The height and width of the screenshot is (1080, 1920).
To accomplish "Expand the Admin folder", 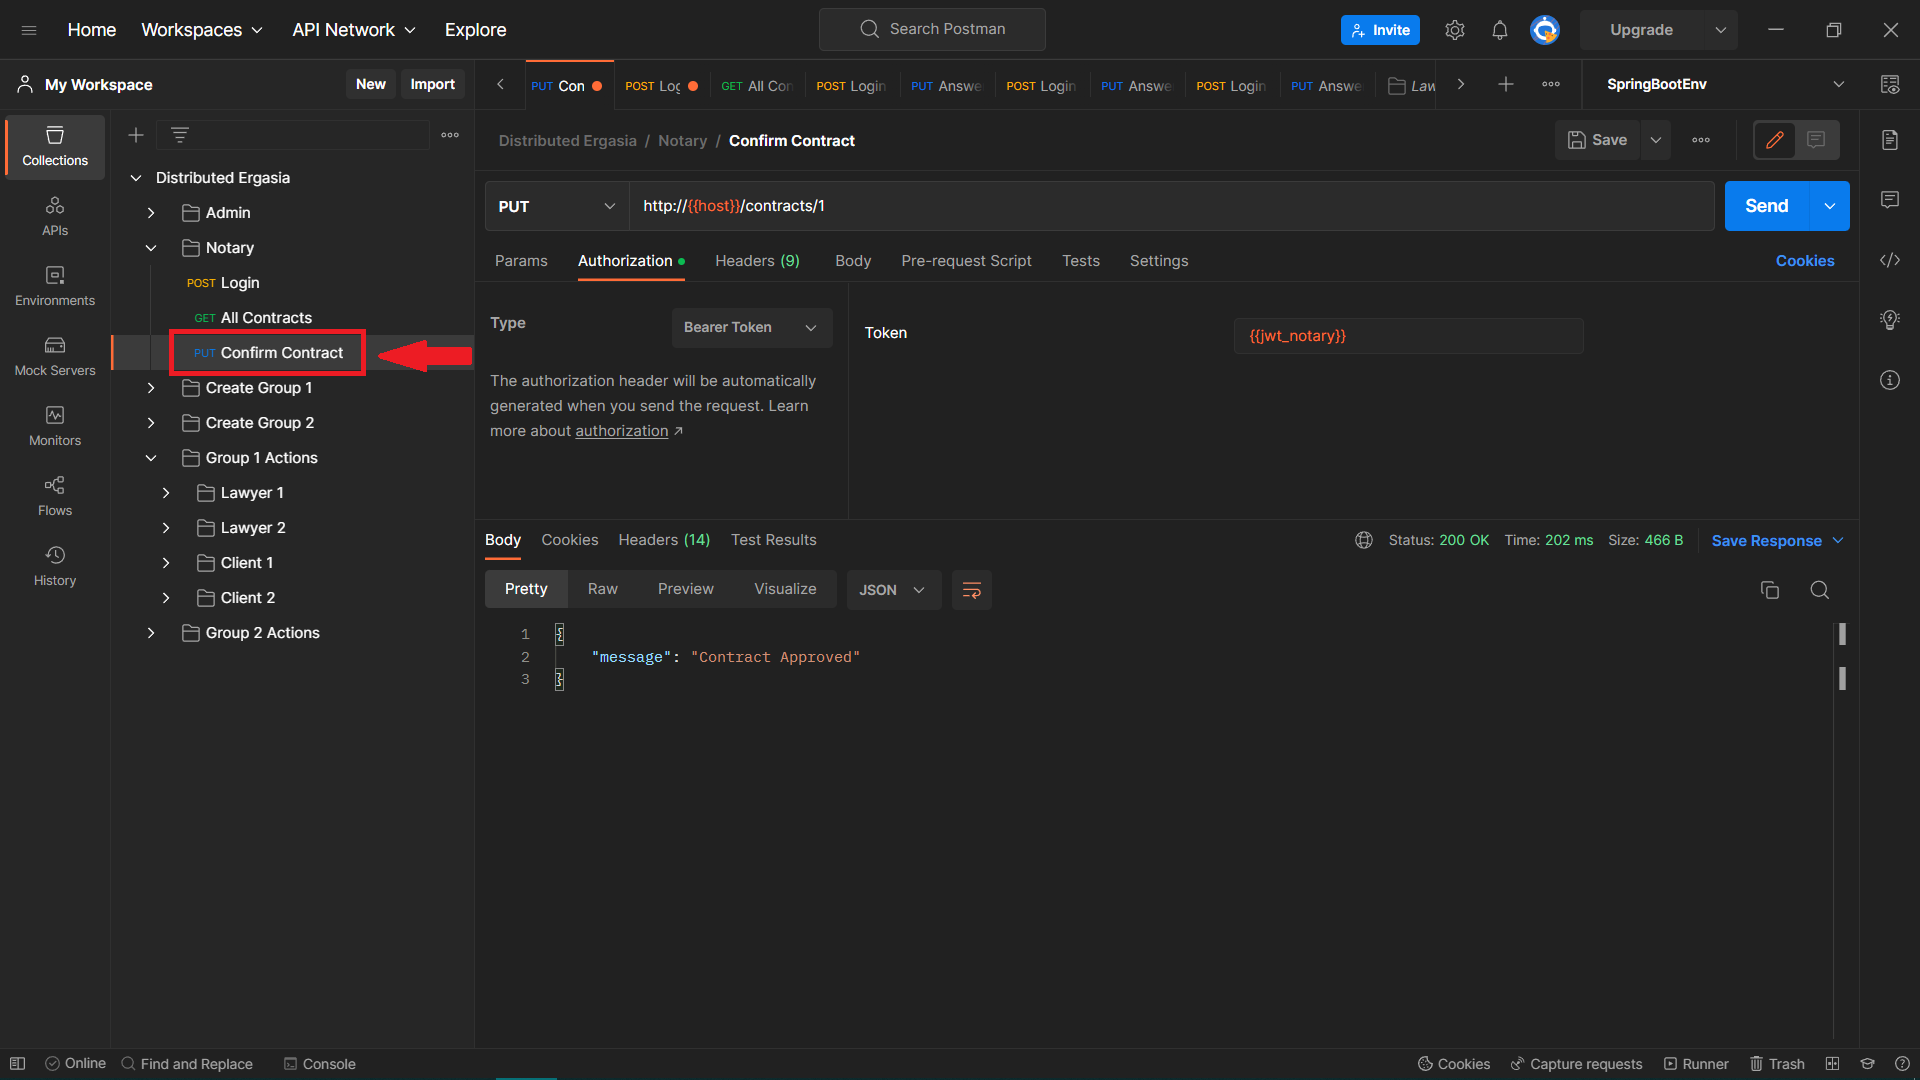I will coord(151,213).
